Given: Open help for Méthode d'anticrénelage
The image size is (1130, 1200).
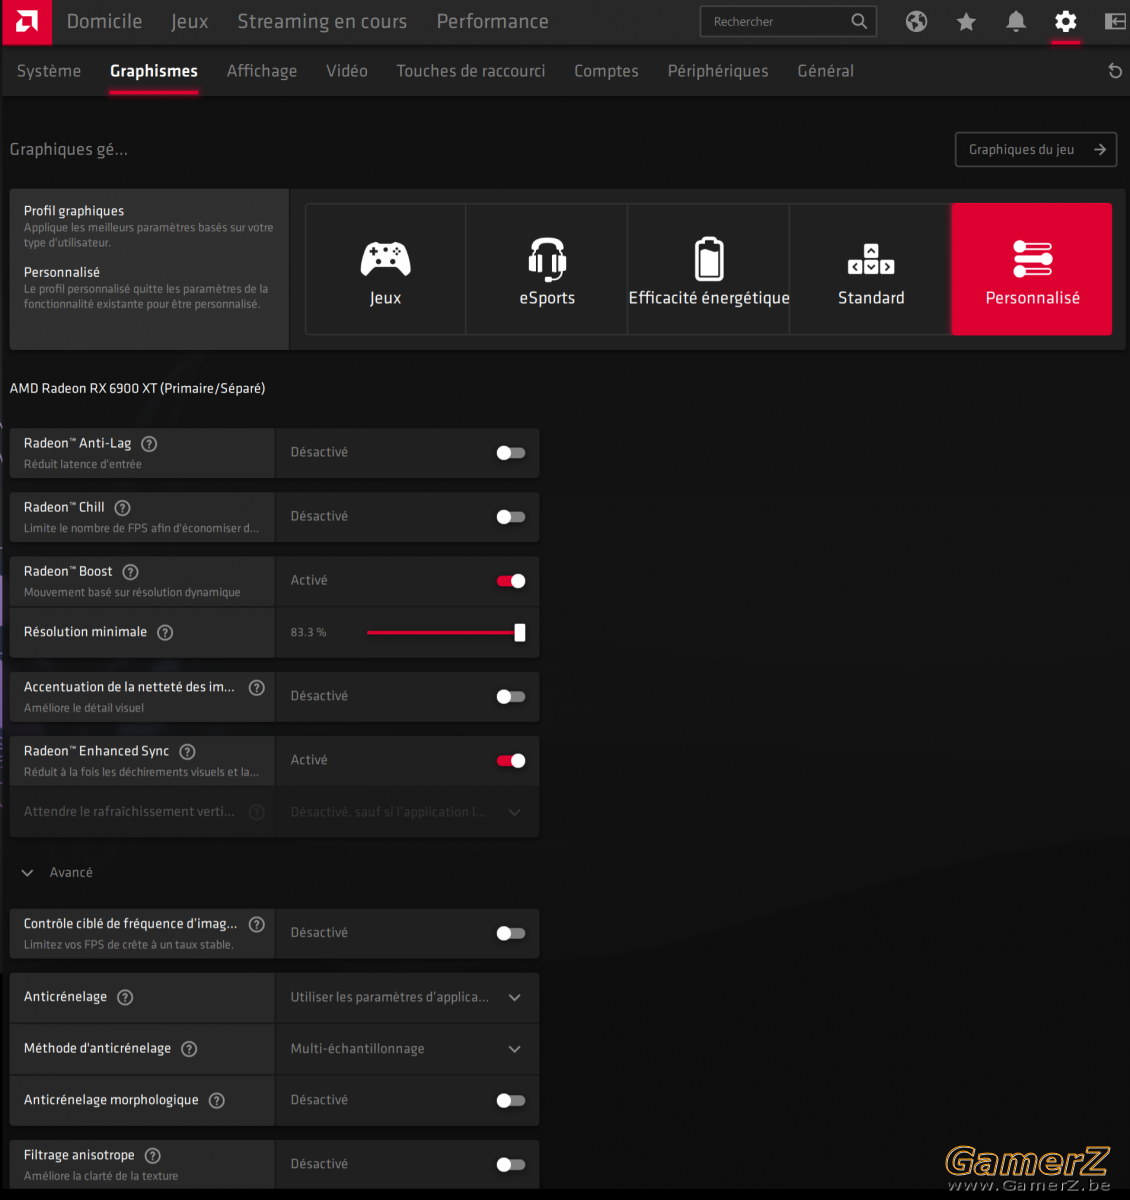Looking at the screenshot, I should (x=189, y=1049).
